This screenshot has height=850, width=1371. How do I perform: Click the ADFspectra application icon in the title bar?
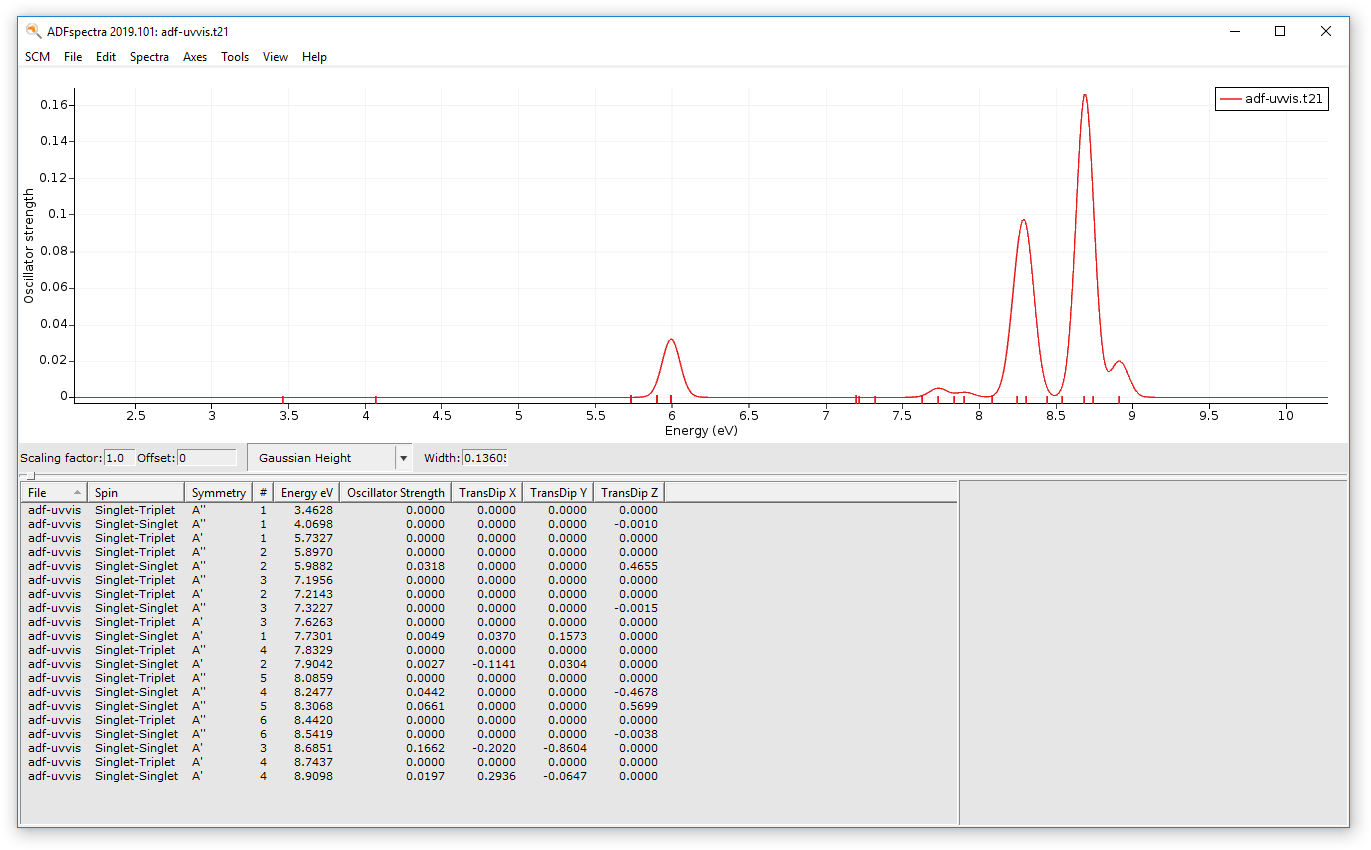[x=32, y=31]
